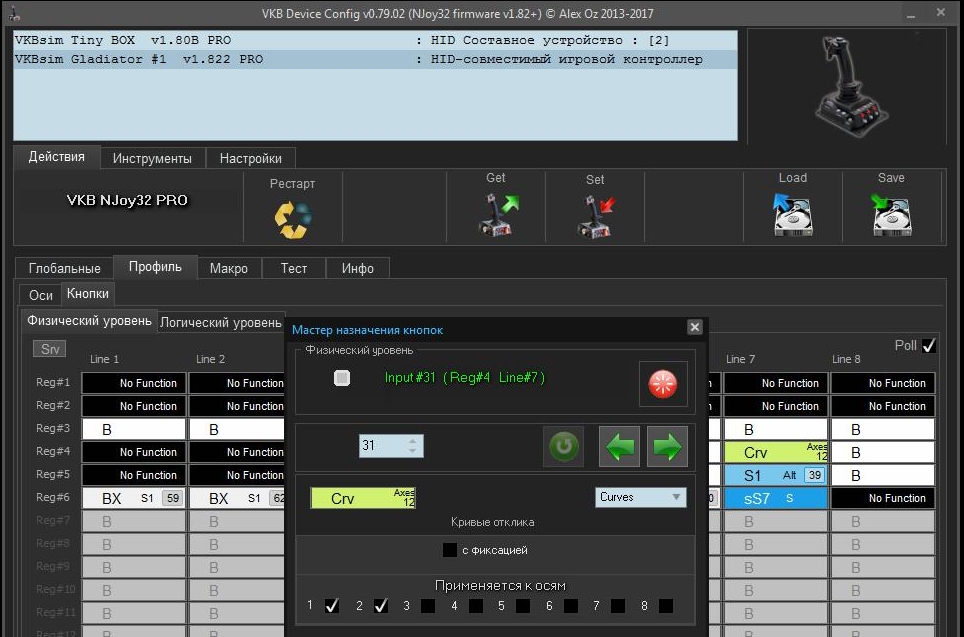Image resolution: width=964 pixels, height=637 pixels.
Task: Check axis 8 checkbox
Action: pos(666,606)
